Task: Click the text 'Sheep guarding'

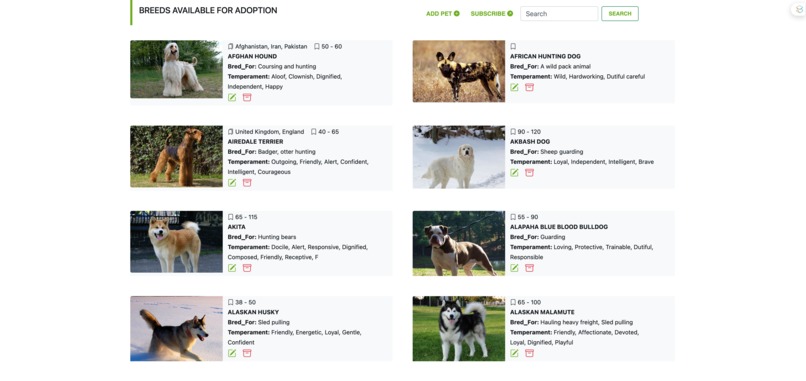Action: pyautogui.click(x=562, y=152)
